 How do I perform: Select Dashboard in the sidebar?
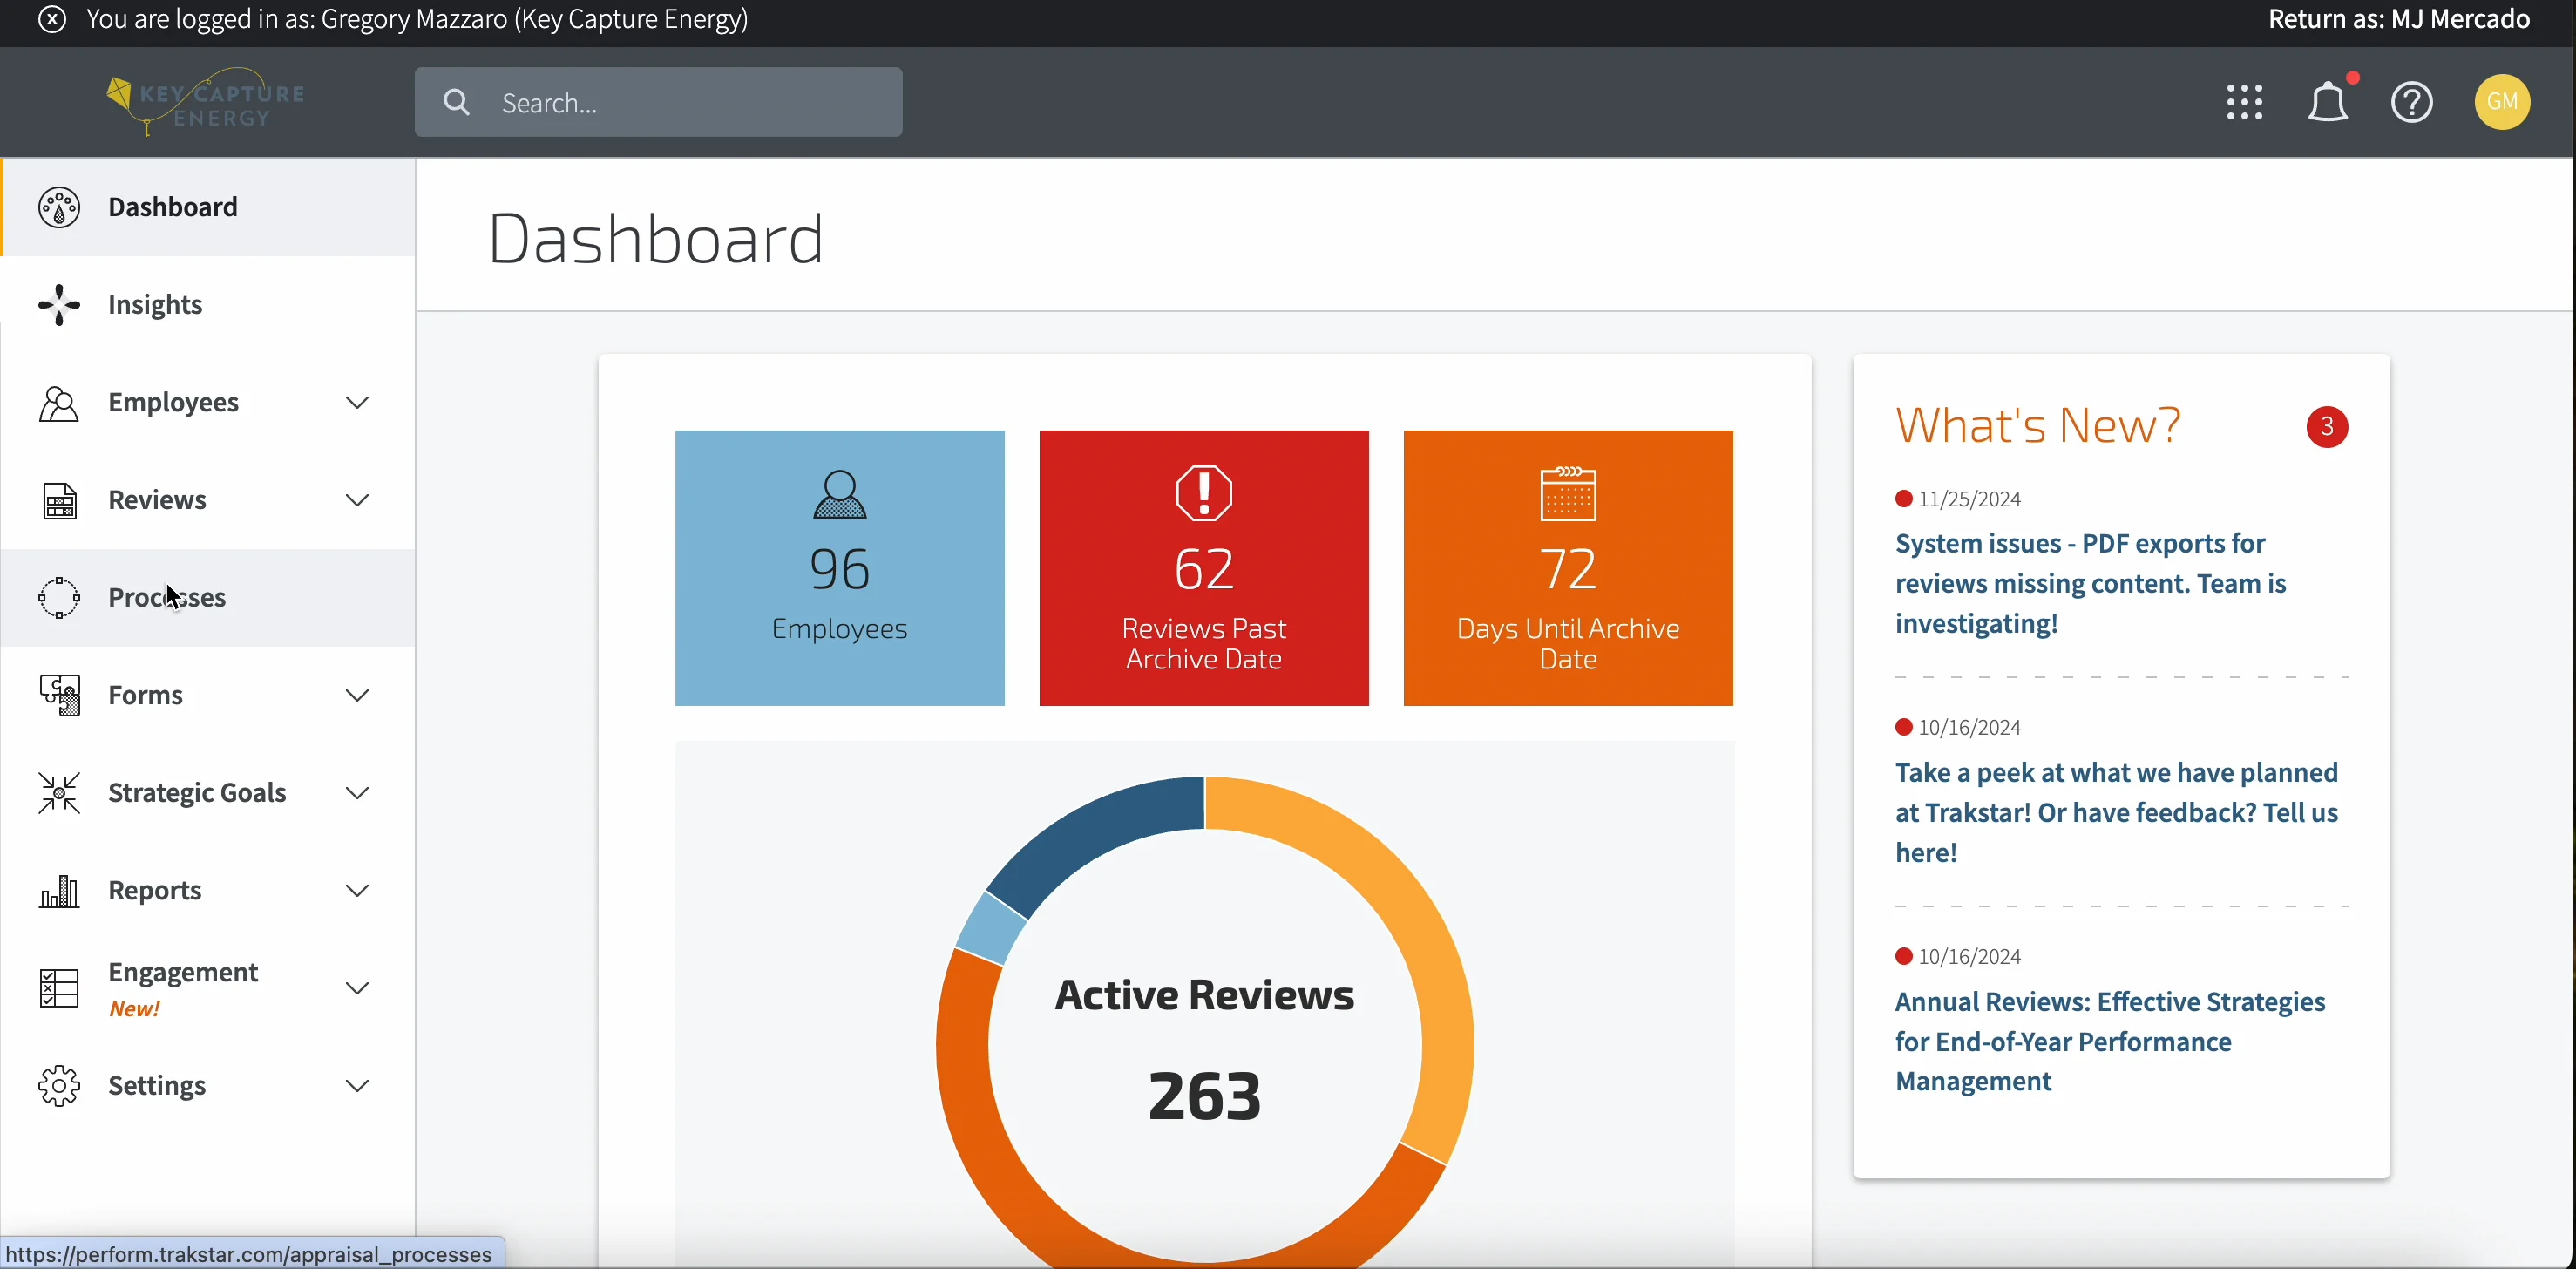(x=173, y=207)
